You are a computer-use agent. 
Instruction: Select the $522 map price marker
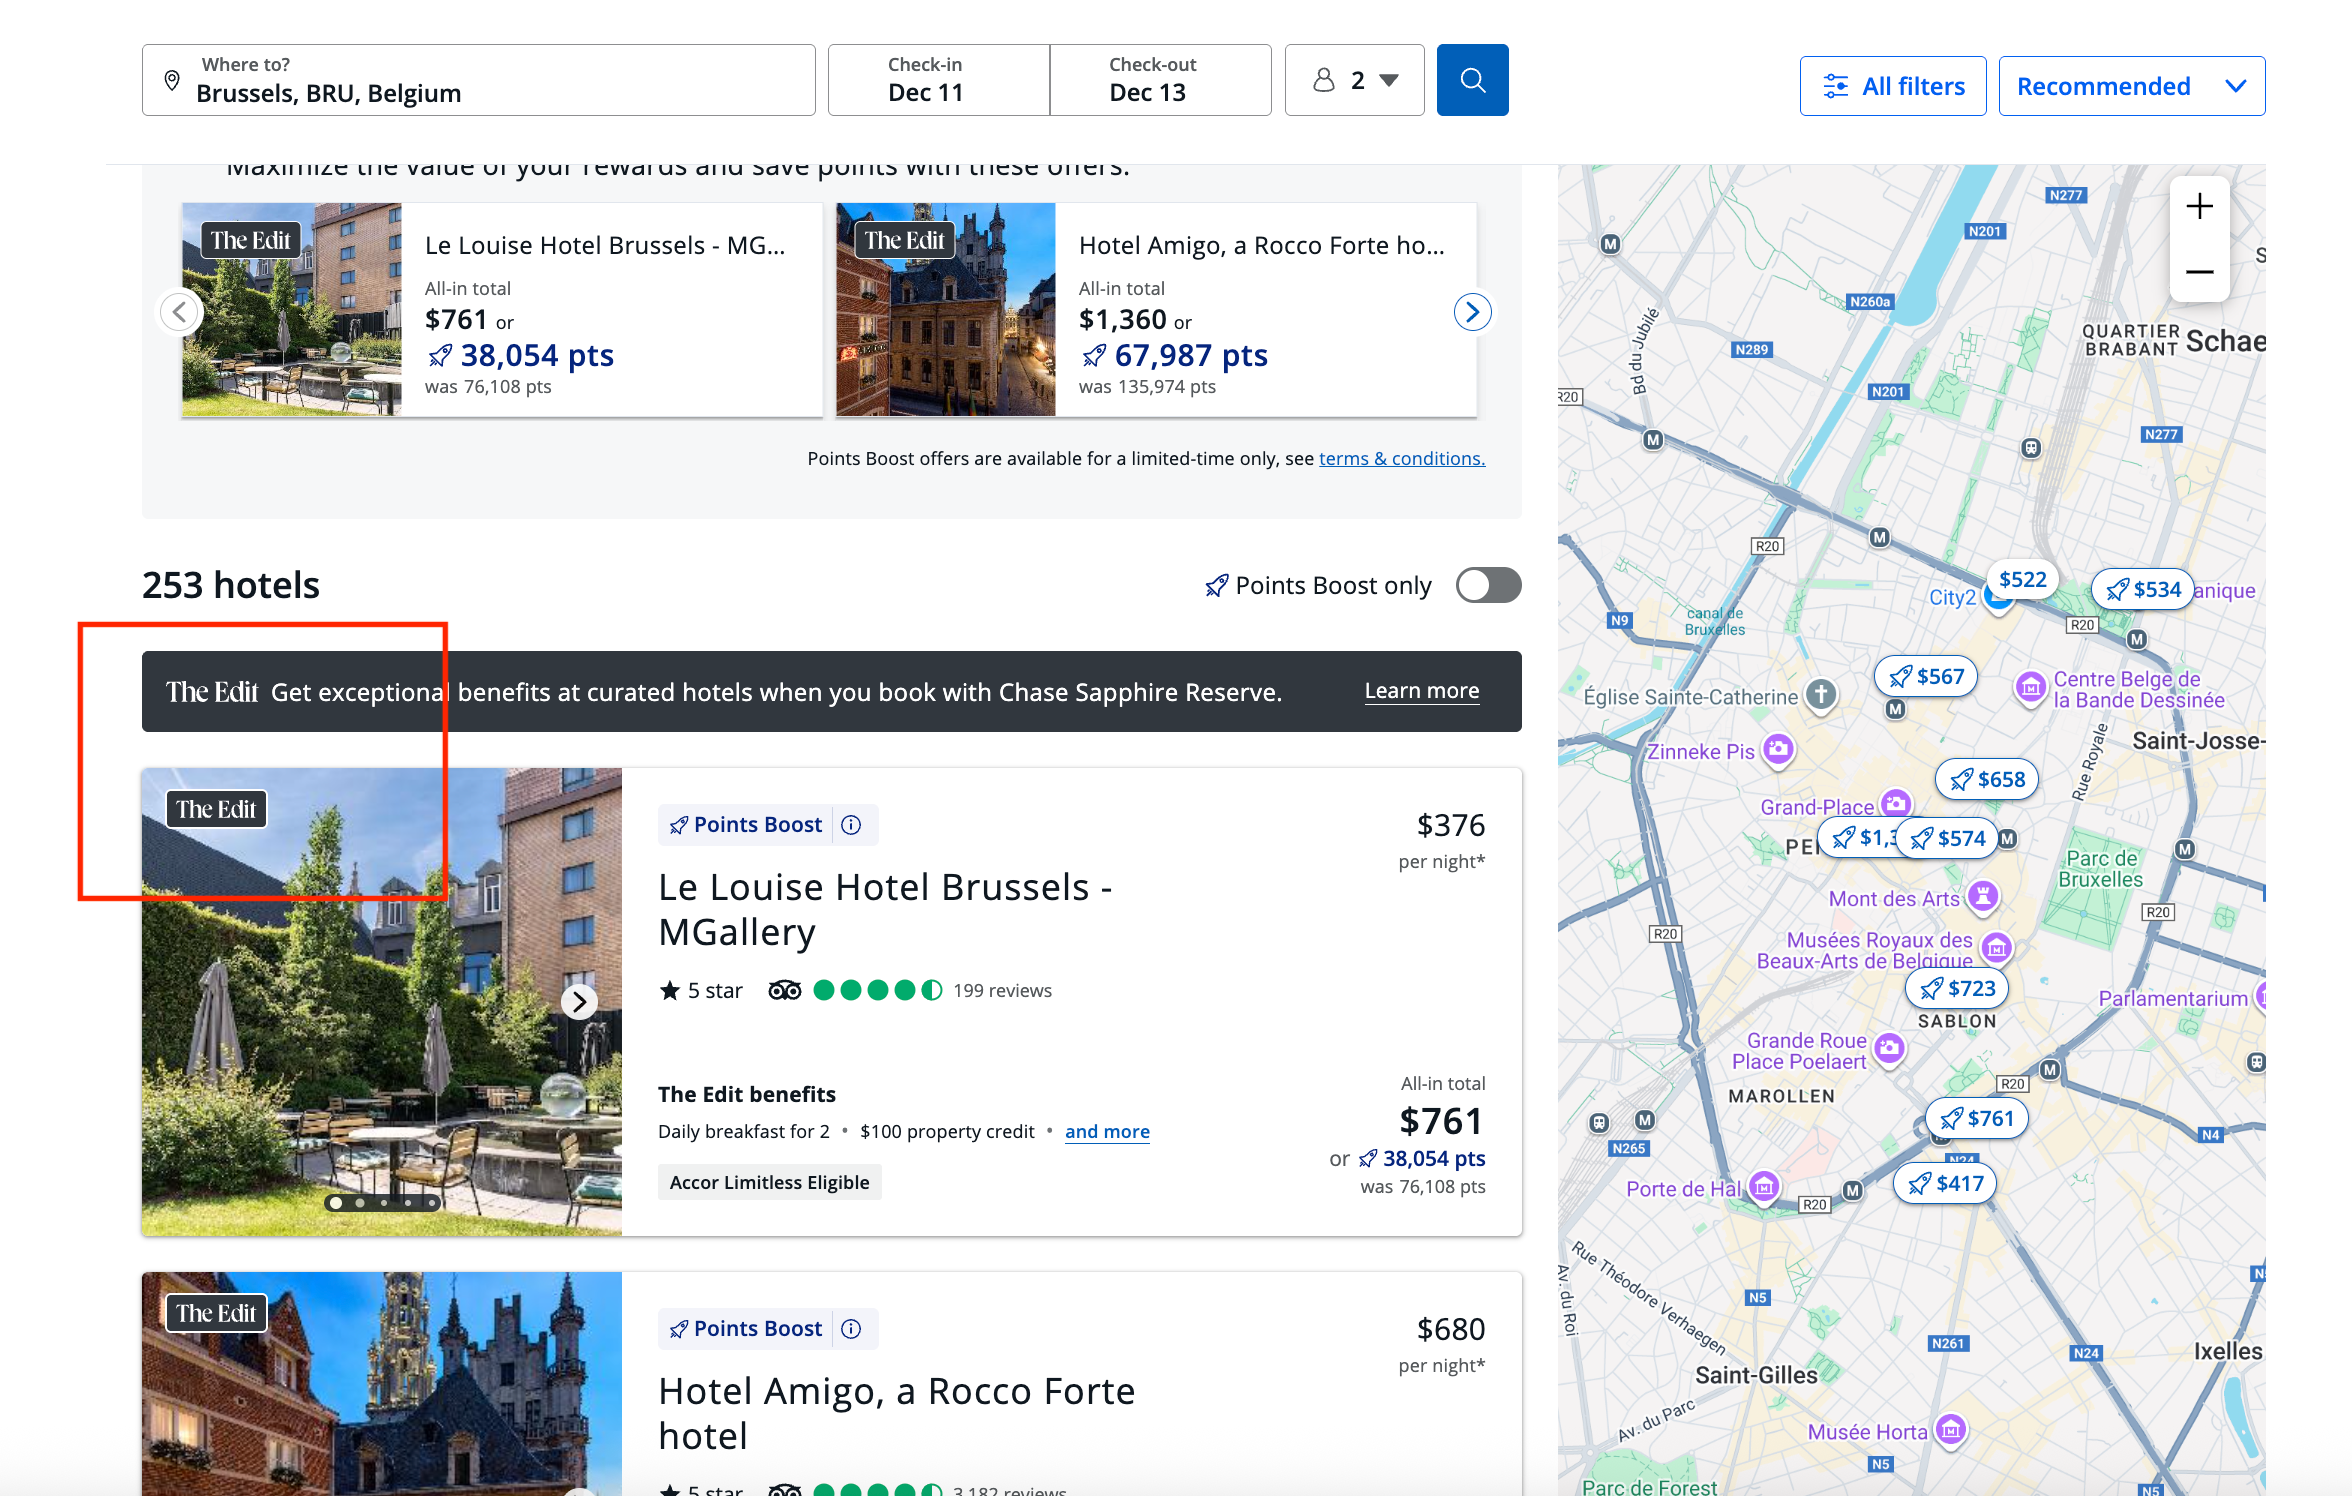coord(2022,580)
